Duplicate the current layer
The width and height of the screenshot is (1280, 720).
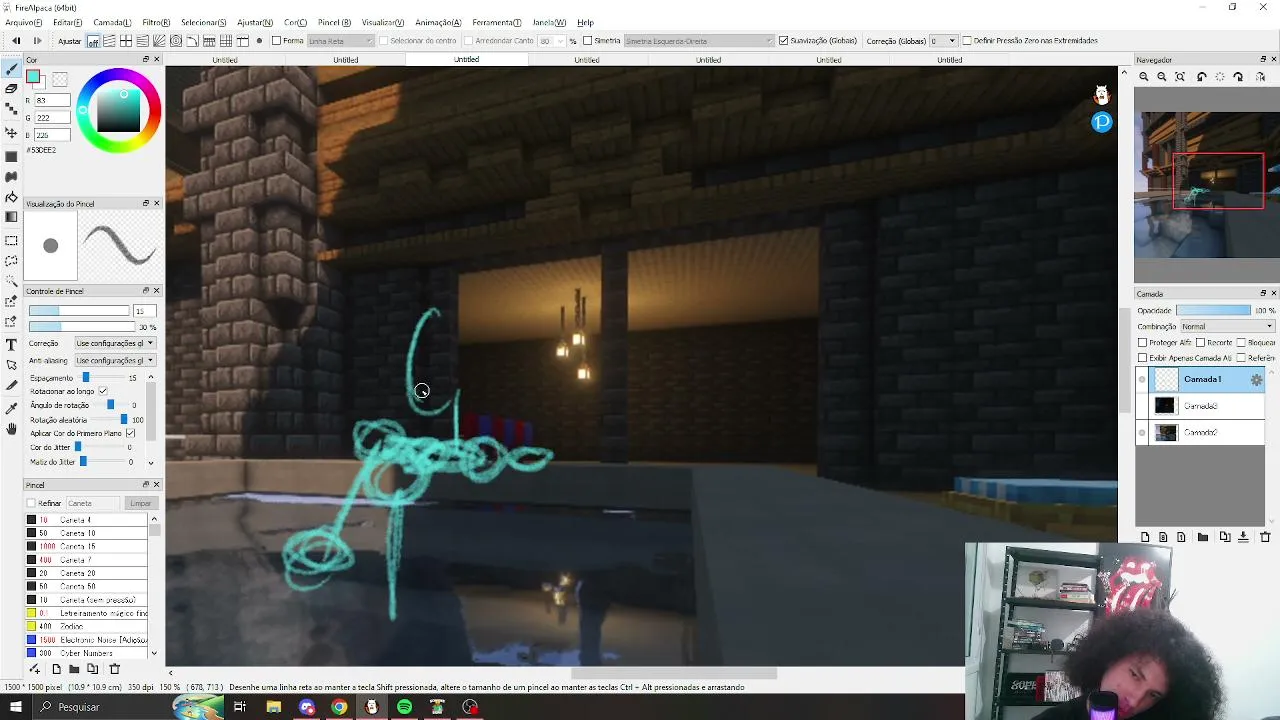(1225, 537)
